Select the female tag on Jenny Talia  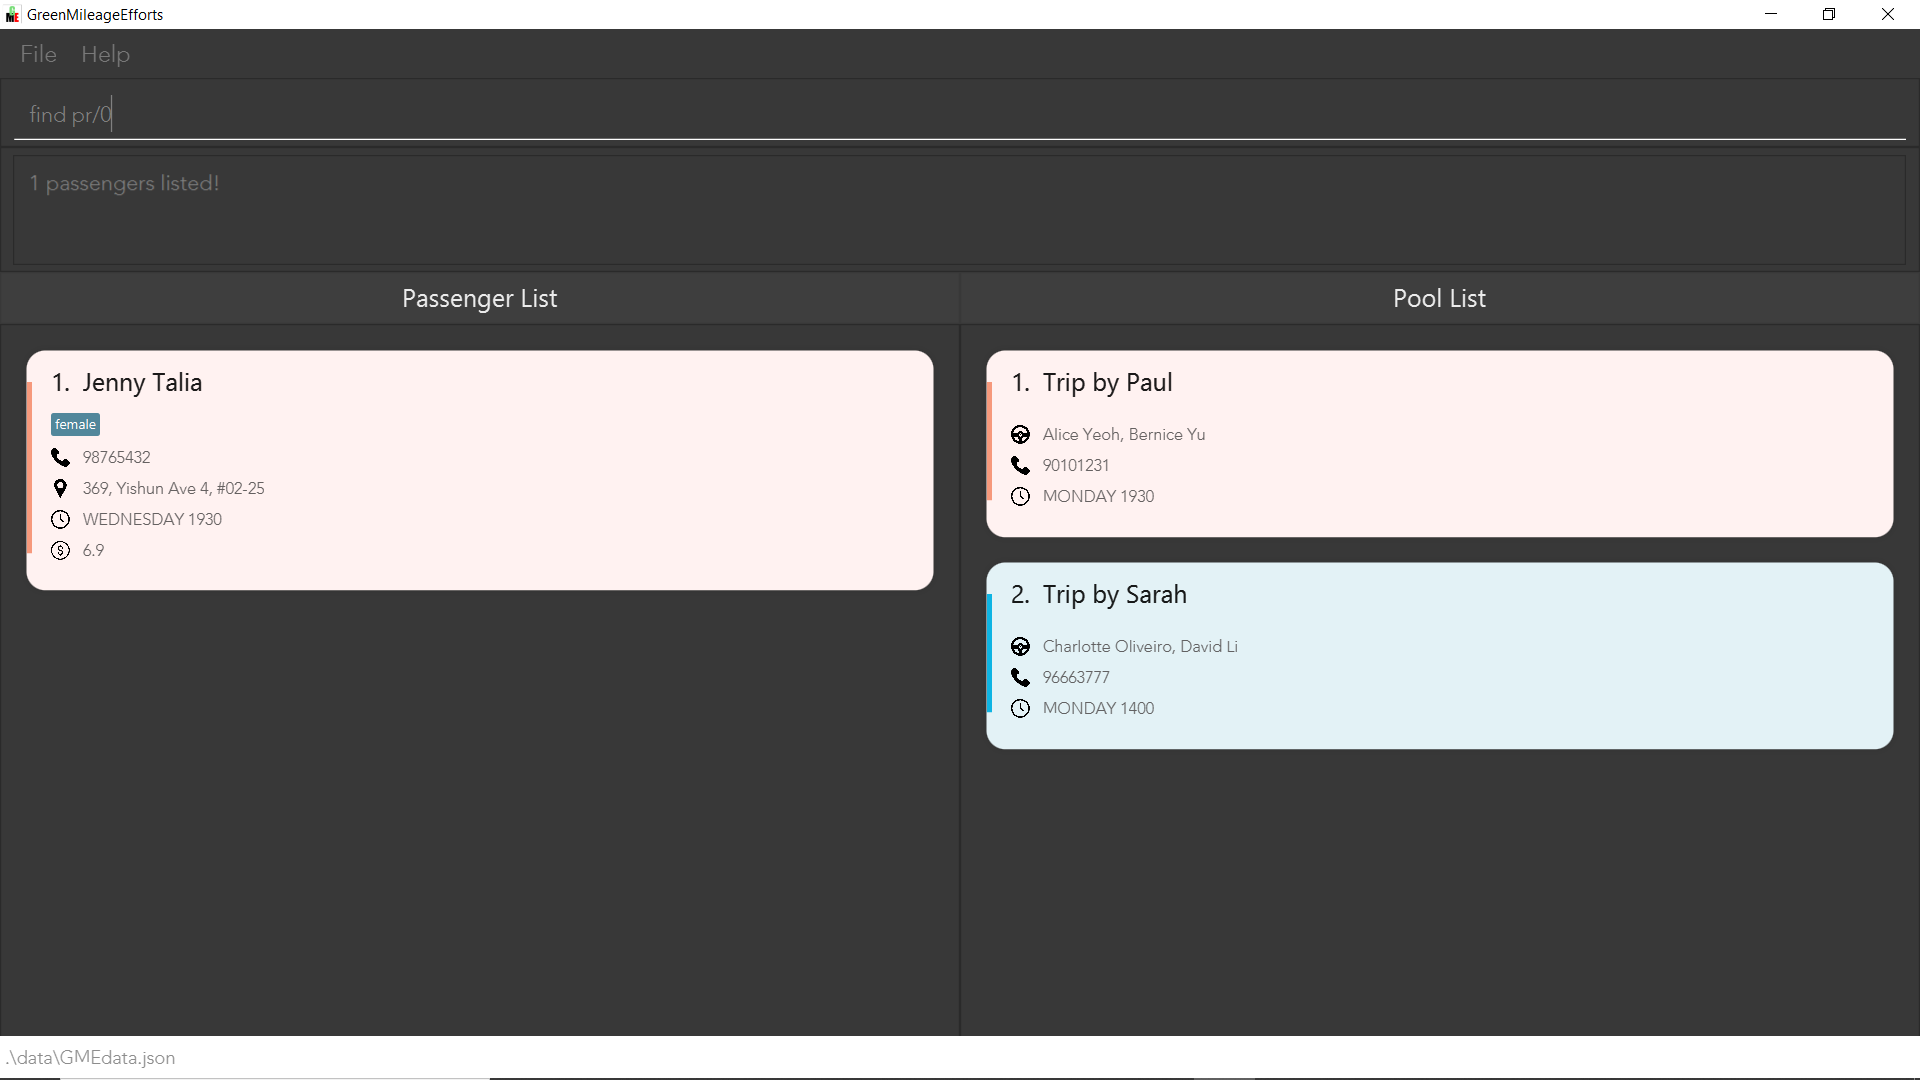click(x=75, y=424)
